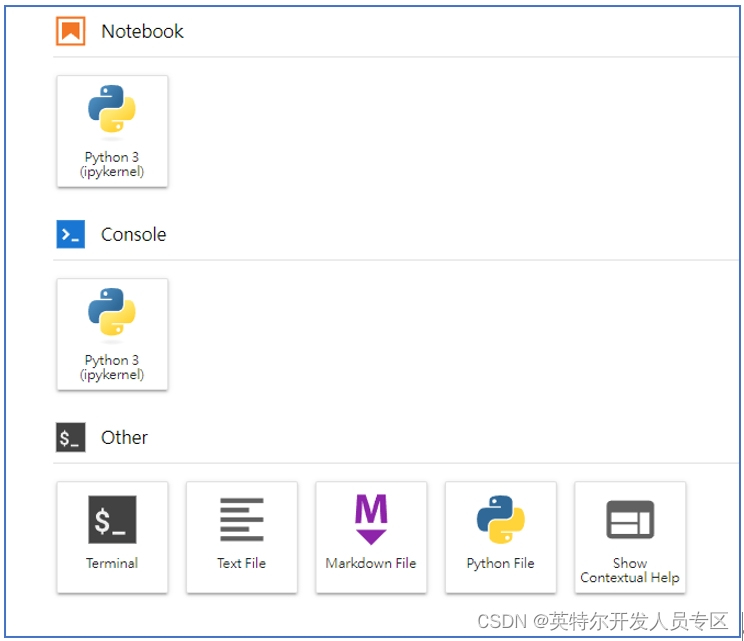Screen dimensions: 744x641
Task: Click the dark Other section icon
Action: tap(71, 437)
